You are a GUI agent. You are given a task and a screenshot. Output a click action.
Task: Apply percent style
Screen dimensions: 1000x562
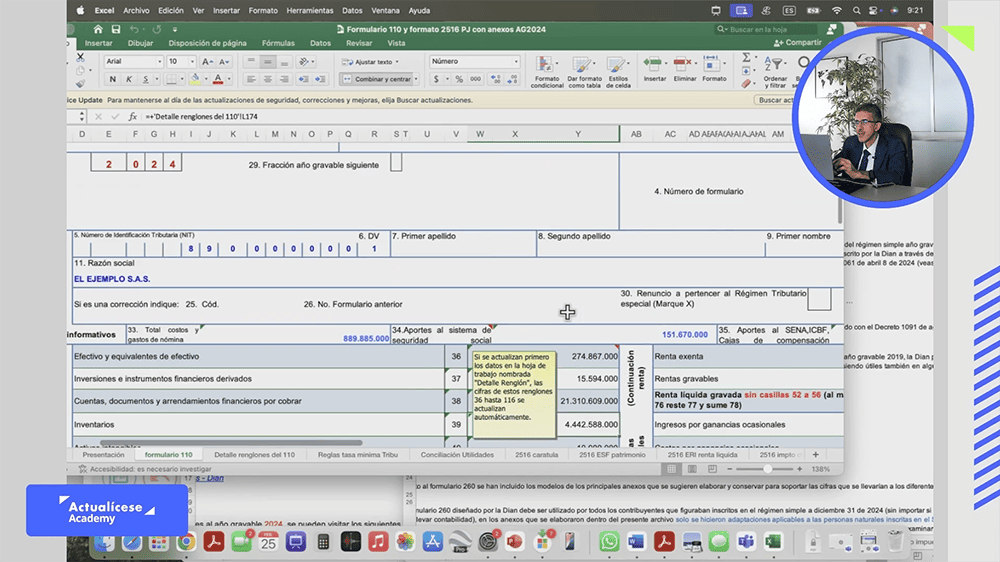[459, 79]
